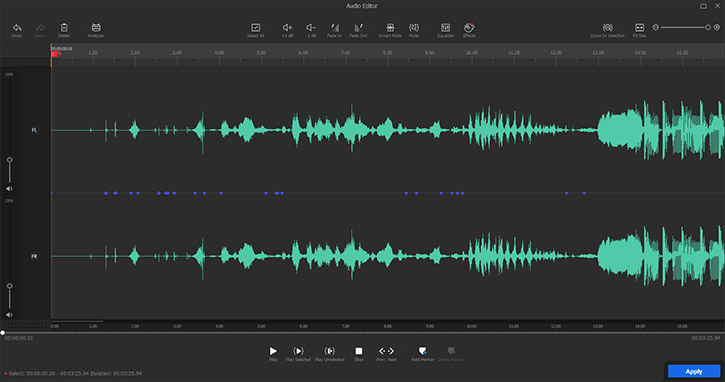The width and height of the screenshot is (725, 382).
Task: Click the Mute toolbar icon
Action: [414, 28]
